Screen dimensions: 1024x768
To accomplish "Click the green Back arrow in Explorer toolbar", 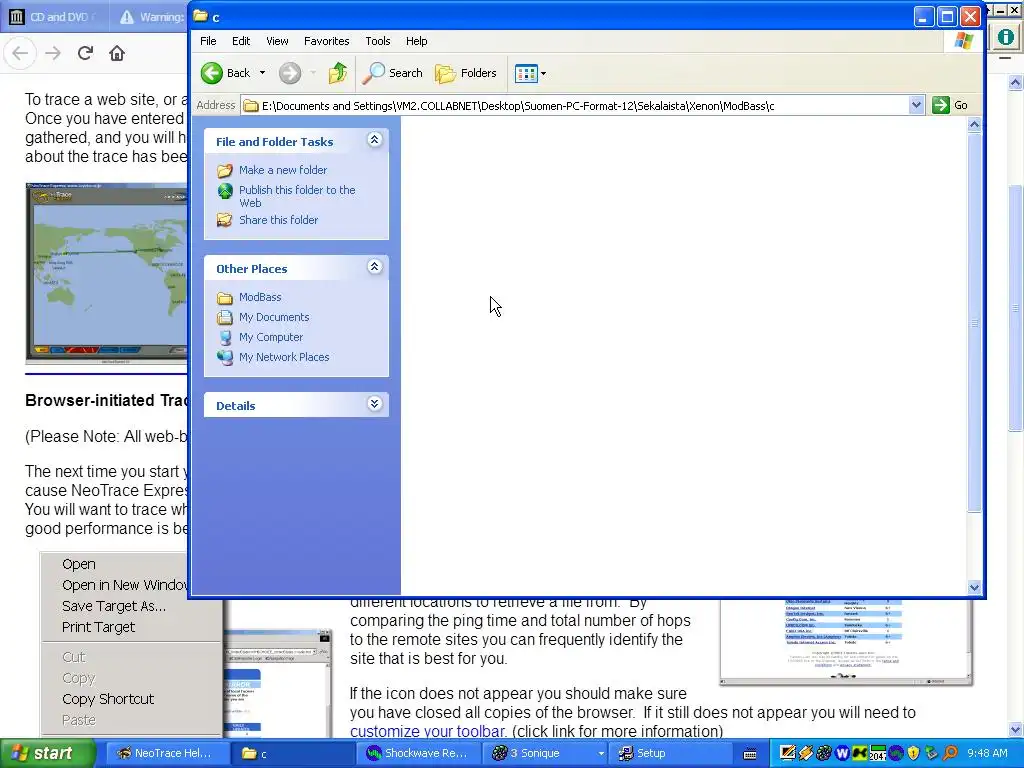I will point(212,73).
